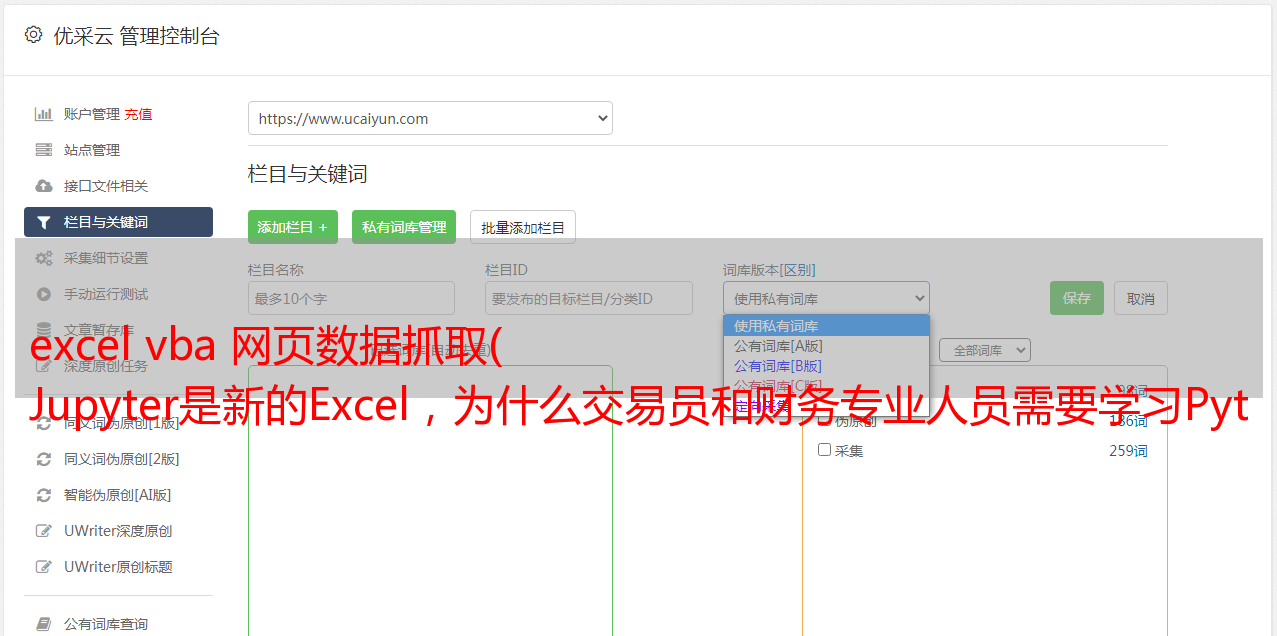
Task: Open 账户管理 in the sidebar
Action: tap(92, 114)
